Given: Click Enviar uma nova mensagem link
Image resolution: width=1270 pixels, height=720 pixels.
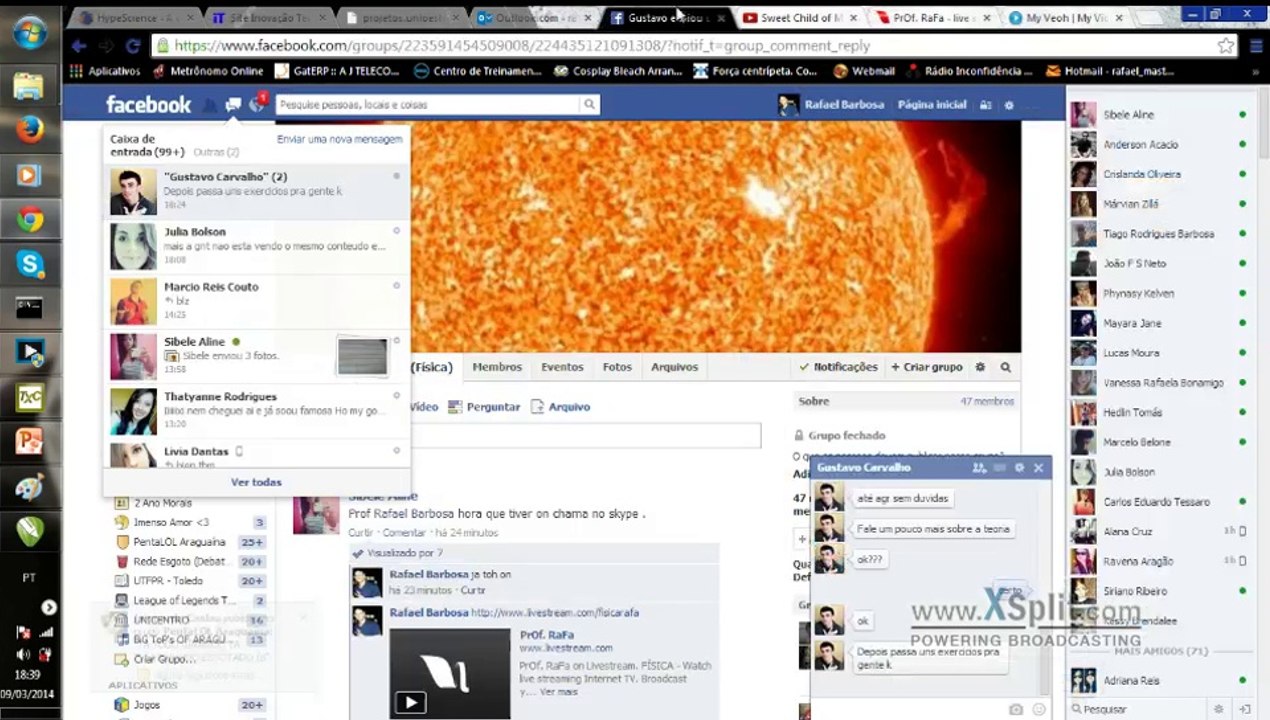Looking at the screenshot, I should (x=340, y=140).
